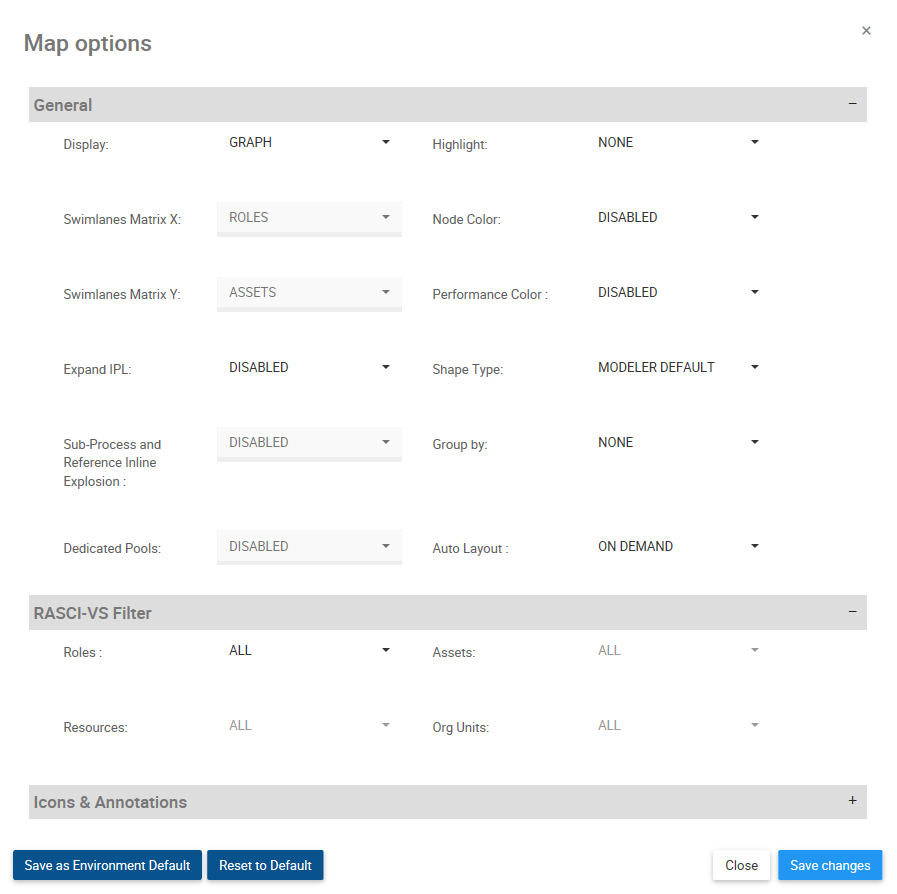Click the Auto Layout : label
Viewport: 897px width, 894px height.
tap(470, 549)
